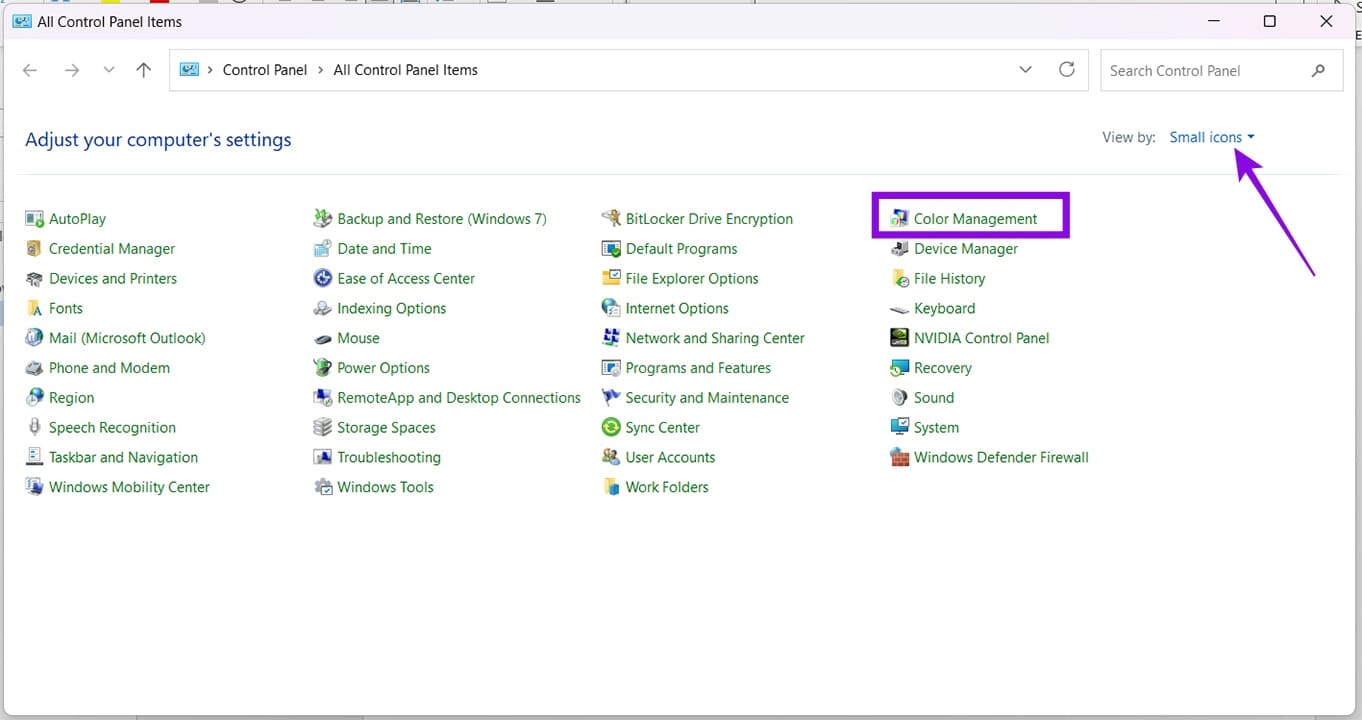The image size is (1362, 720).
Task: Go back with the Back arrow
Action: click(30, 70)
